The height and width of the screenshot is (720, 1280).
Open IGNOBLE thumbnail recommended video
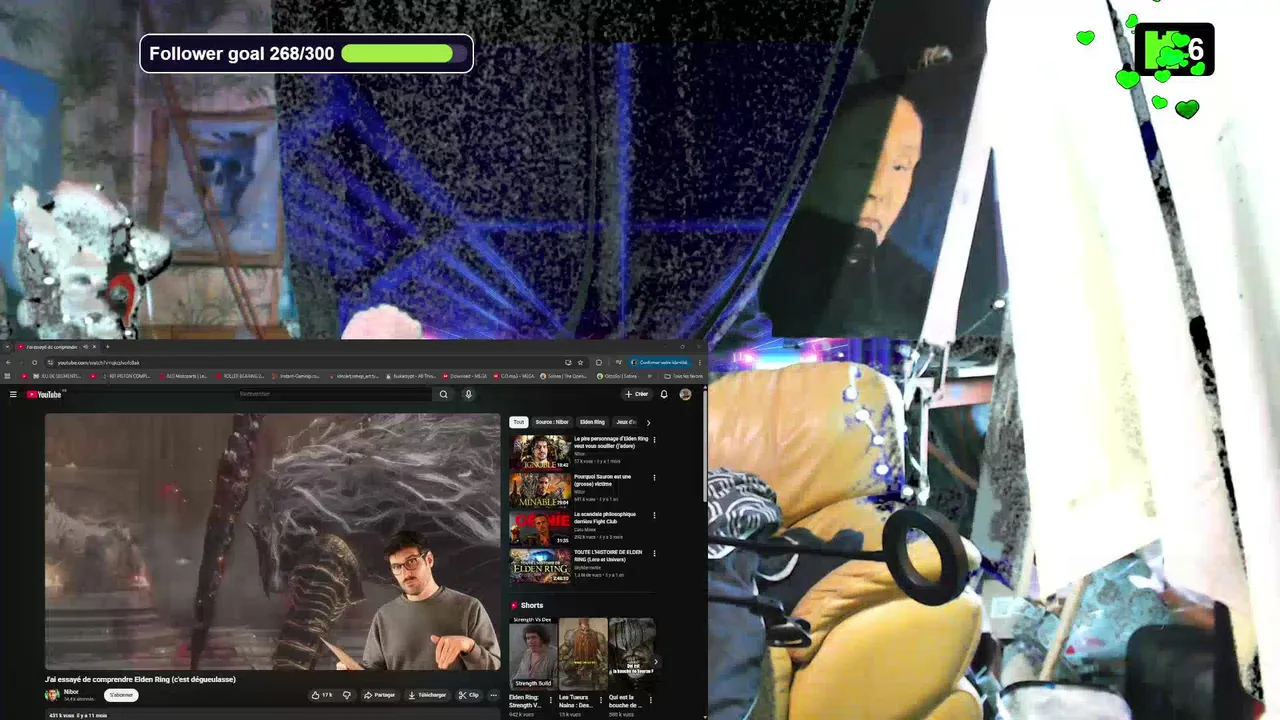[540, 452]
